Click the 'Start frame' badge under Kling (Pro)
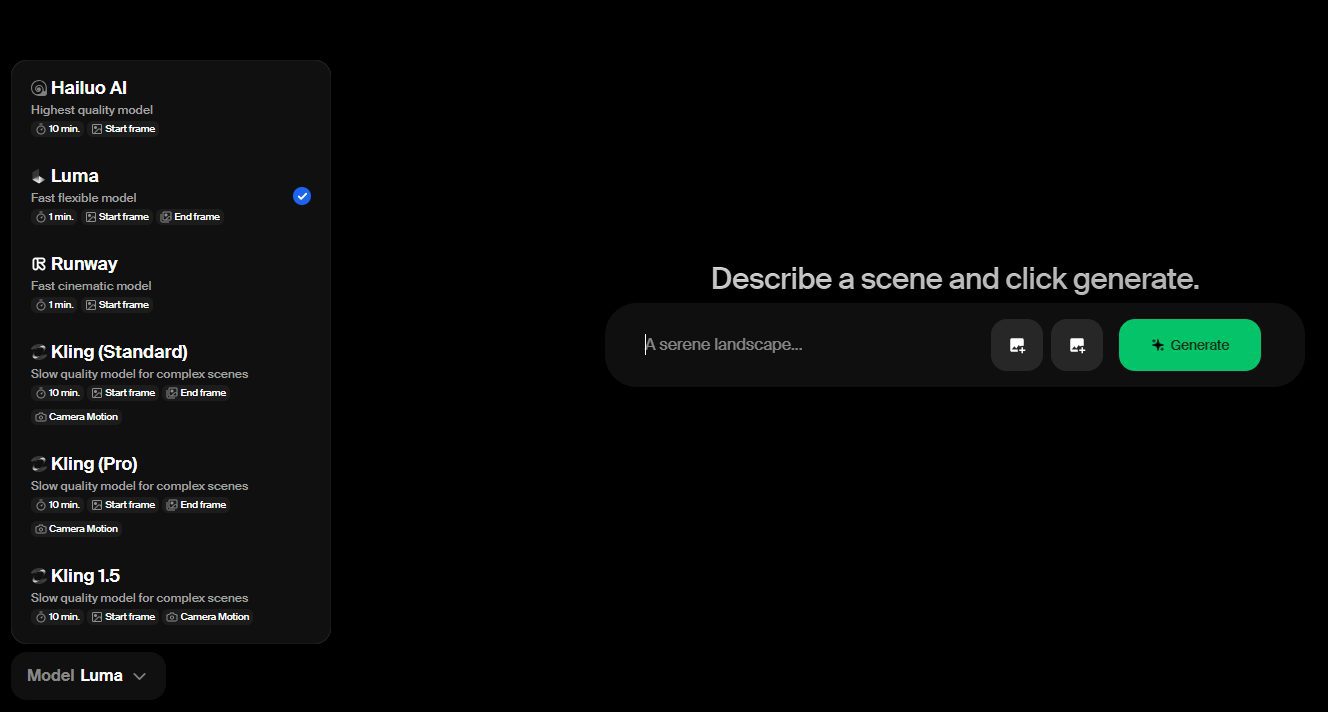 [123, 505]
